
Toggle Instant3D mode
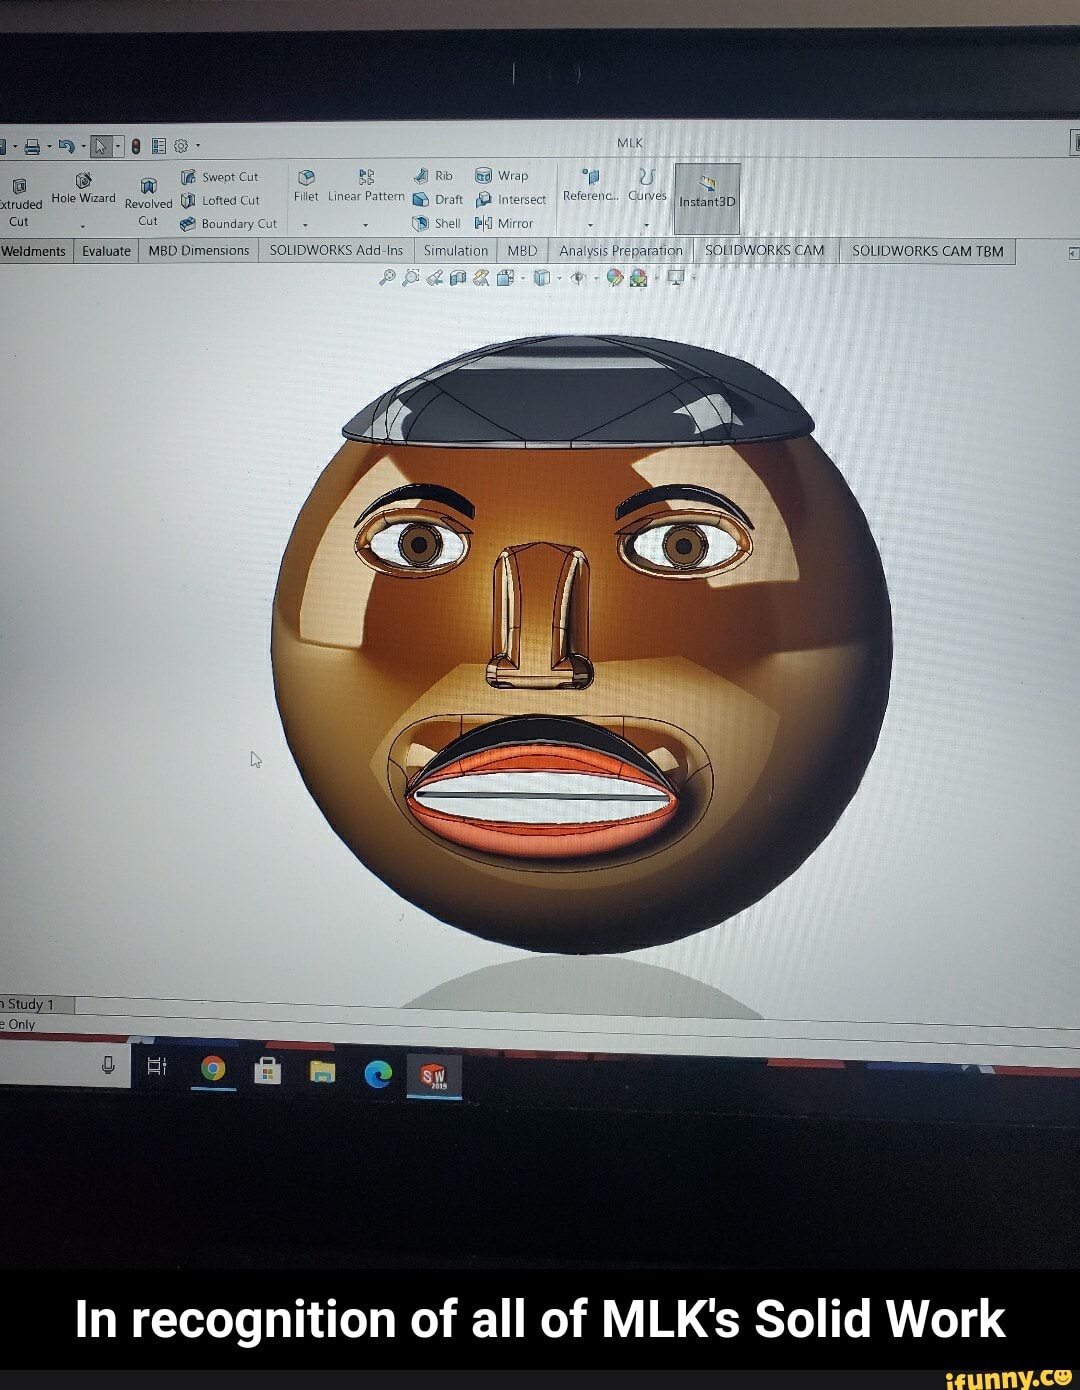pos(707,192)
